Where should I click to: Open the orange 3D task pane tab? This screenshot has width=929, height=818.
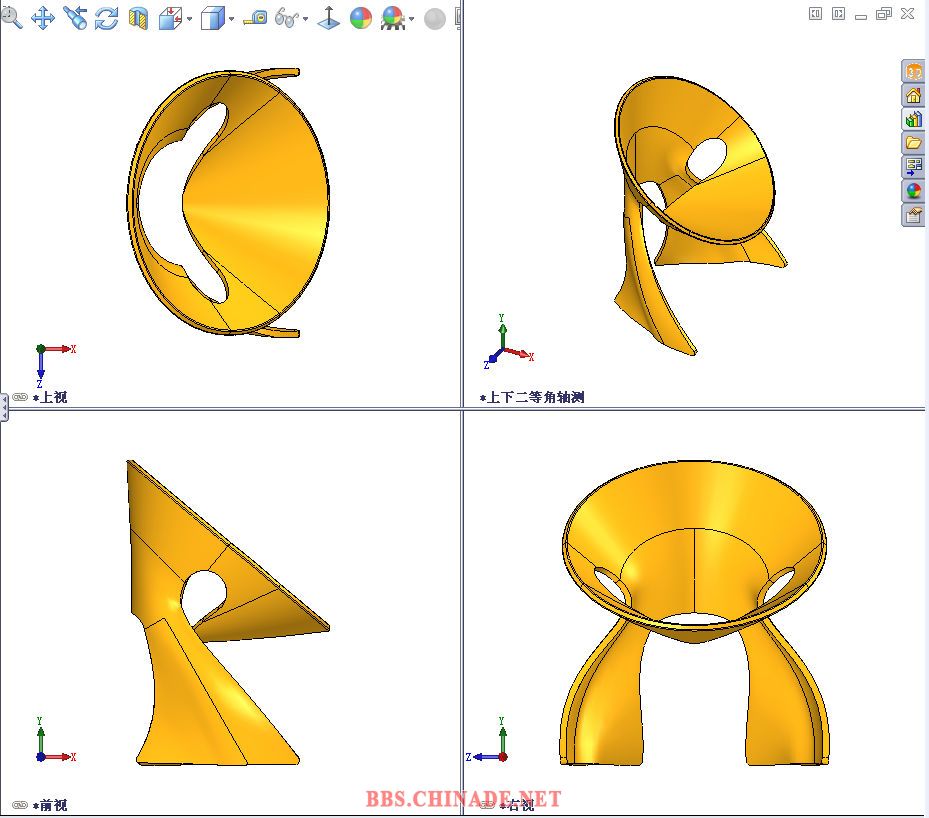pyautogui.click(x=914, y=72)
